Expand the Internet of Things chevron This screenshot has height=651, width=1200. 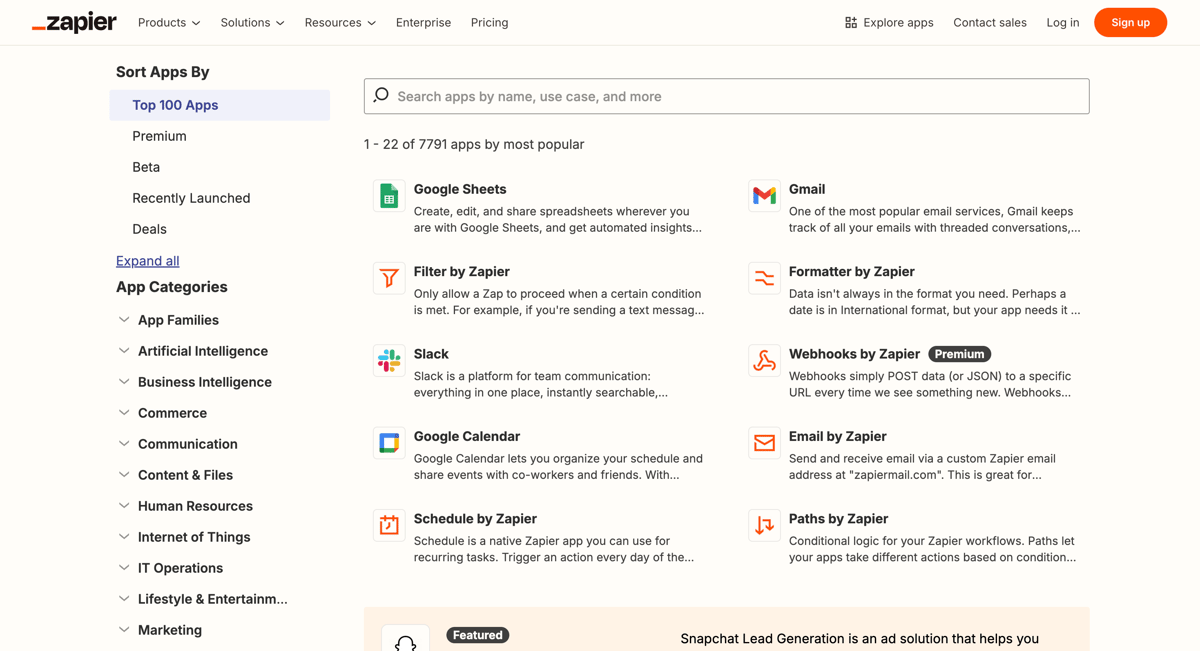[124, 537]
